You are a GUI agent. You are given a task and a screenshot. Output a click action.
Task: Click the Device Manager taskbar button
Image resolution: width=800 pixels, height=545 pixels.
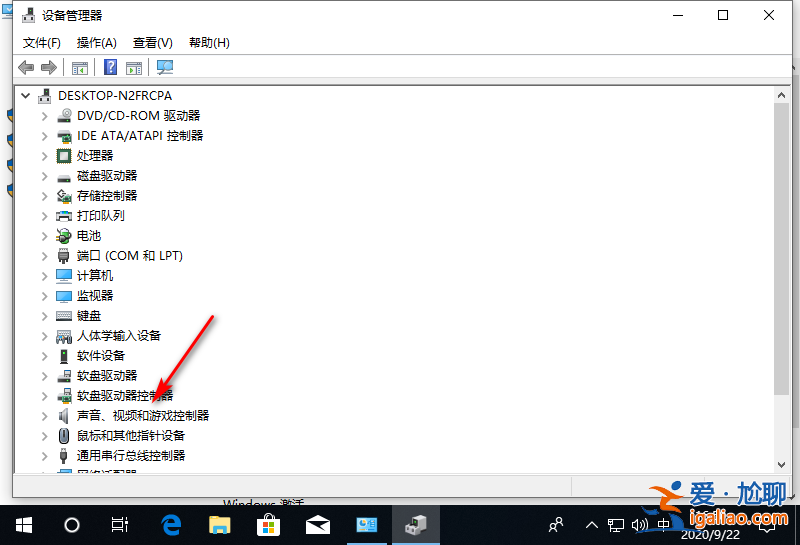click(416, 525)
